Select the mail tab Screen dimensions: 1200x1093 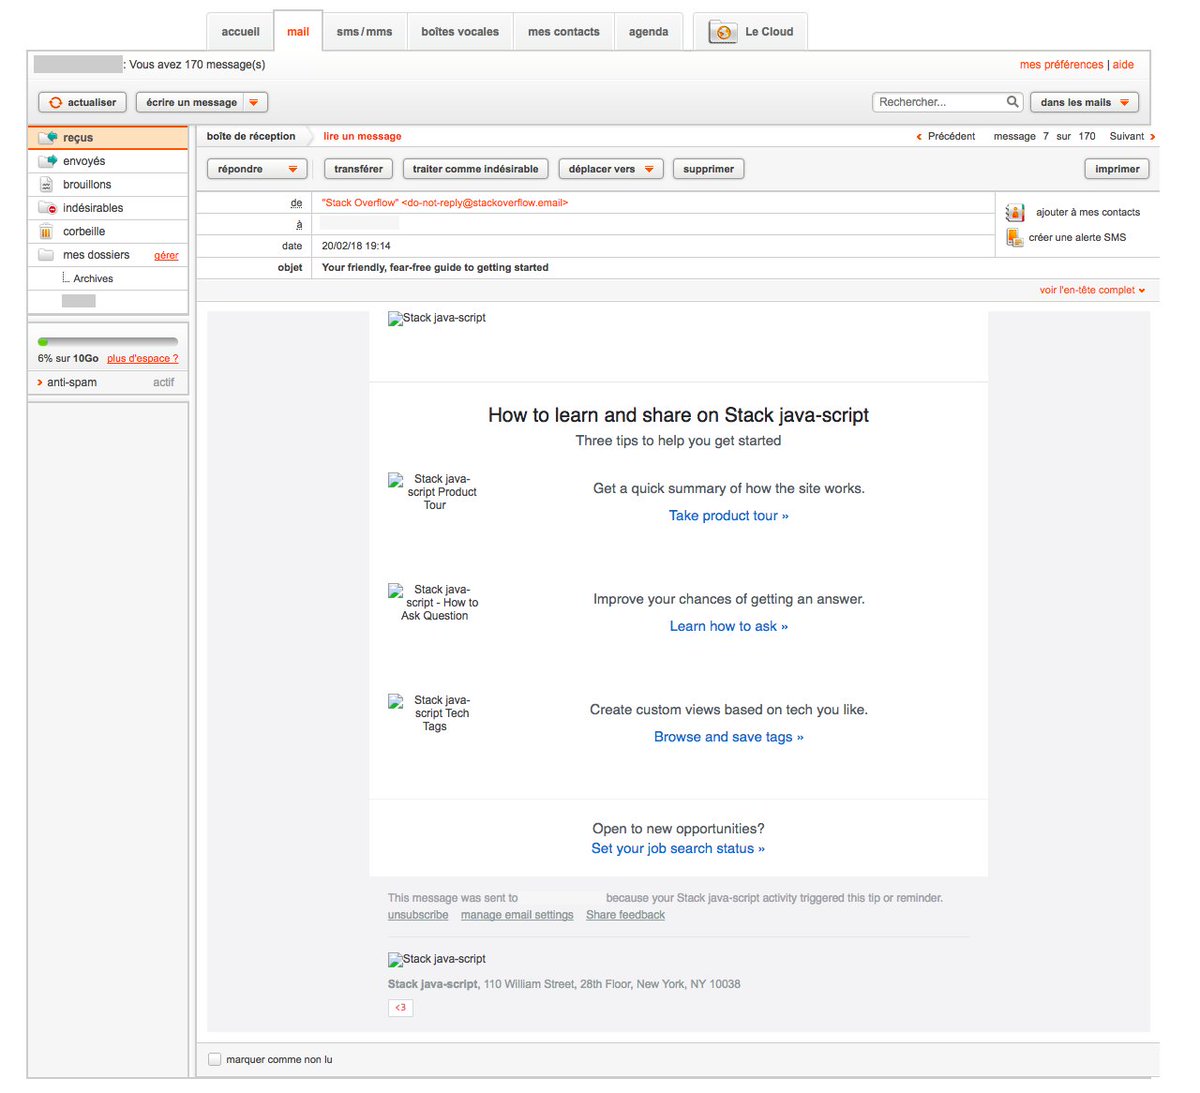pos(298,32)
